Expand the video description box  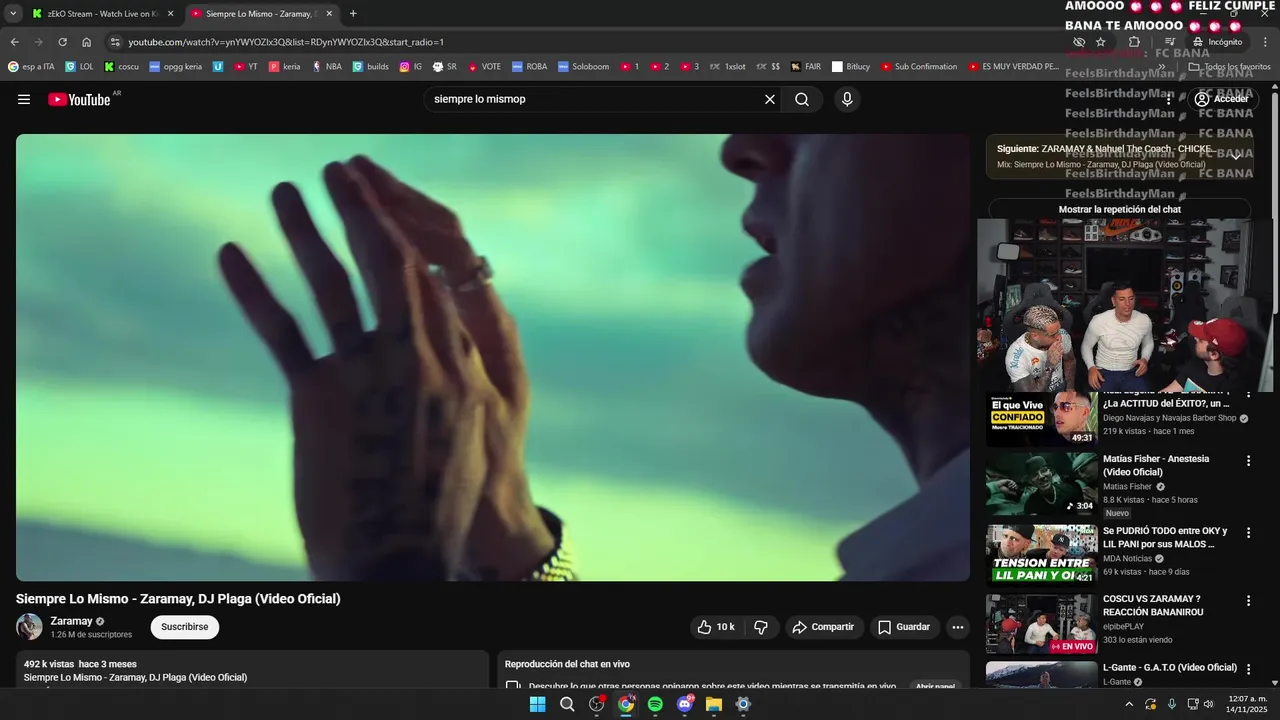(252, 670)
